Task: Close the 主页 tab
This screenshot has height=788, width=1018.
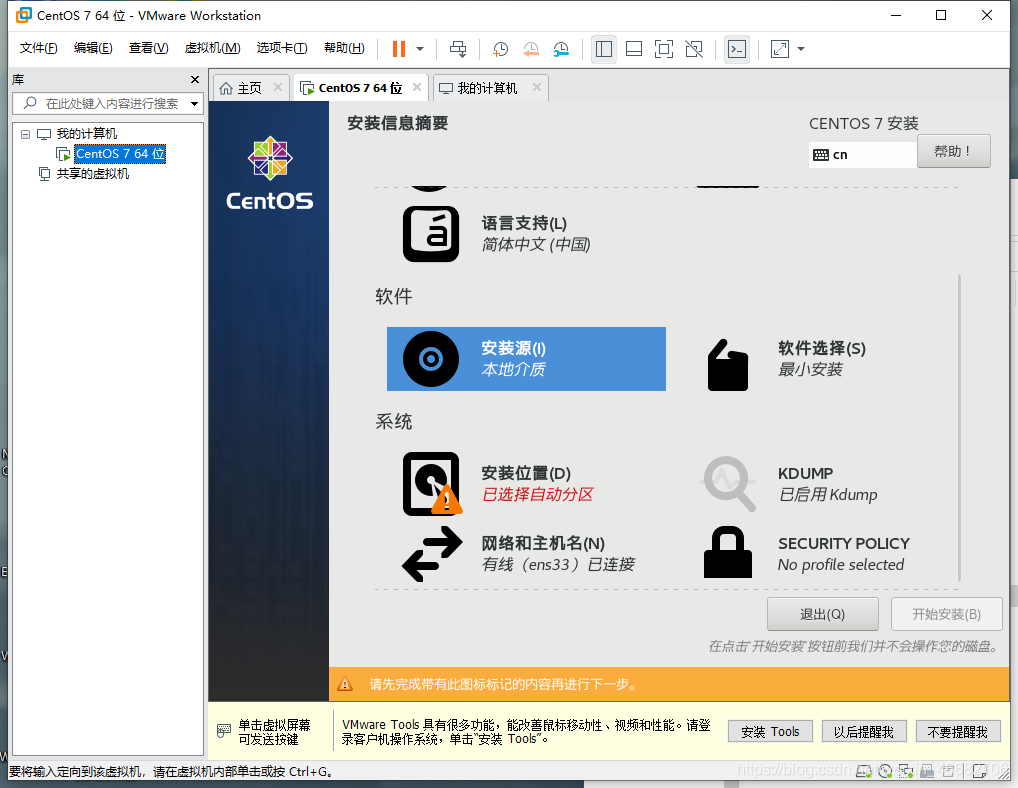Action: (278, 87)
